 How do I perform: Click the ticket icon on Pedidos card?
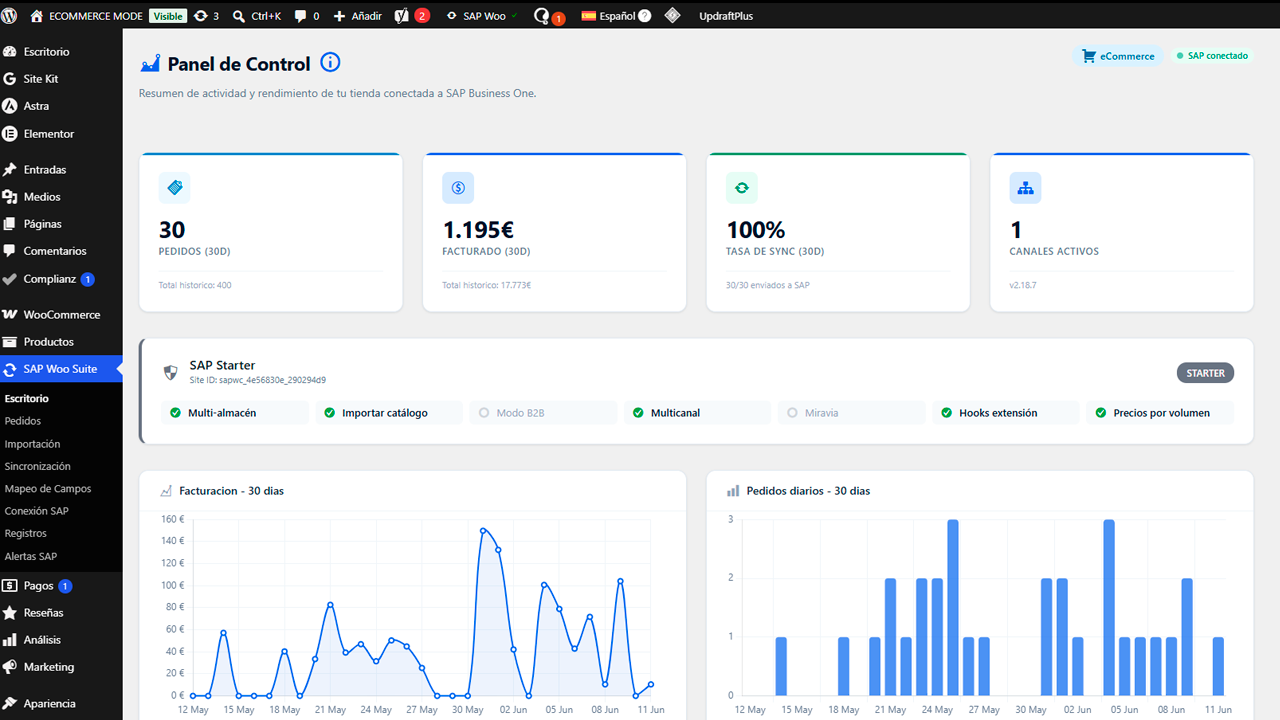click(174, 187)
